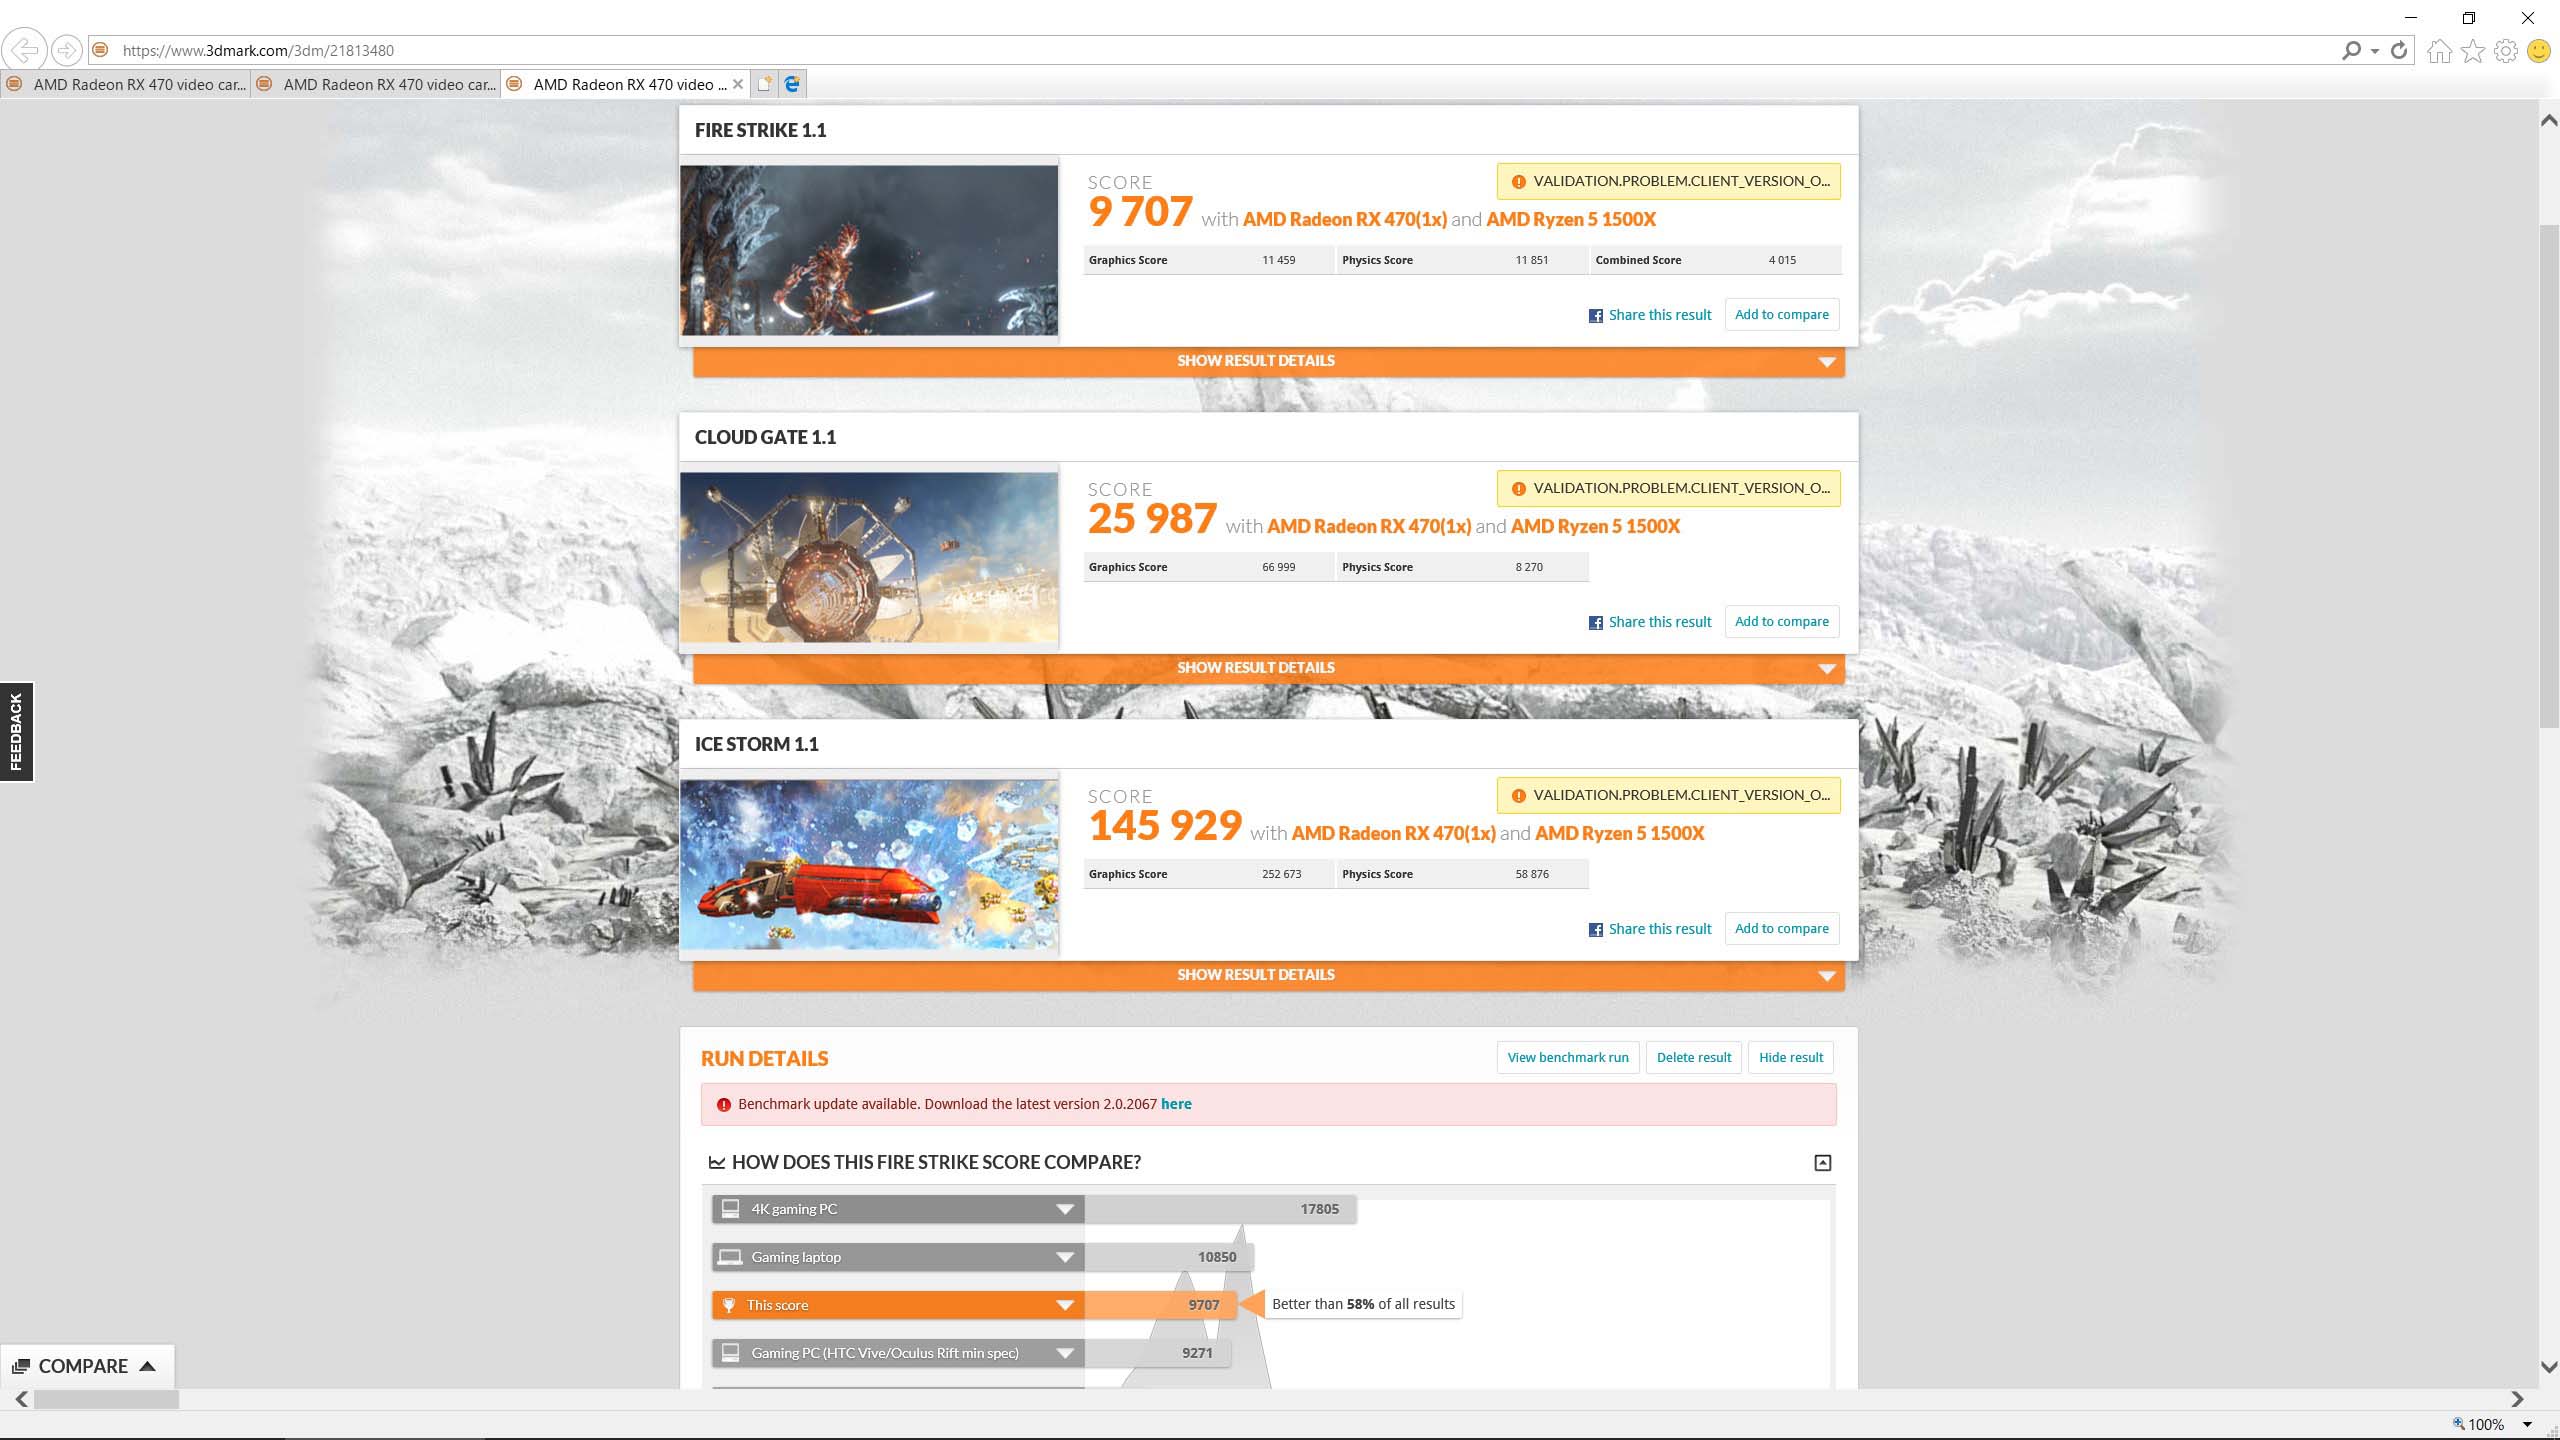Click the Ice Storm spaceship thumbnail
2560x1440 pixels.
click(869, 864)
